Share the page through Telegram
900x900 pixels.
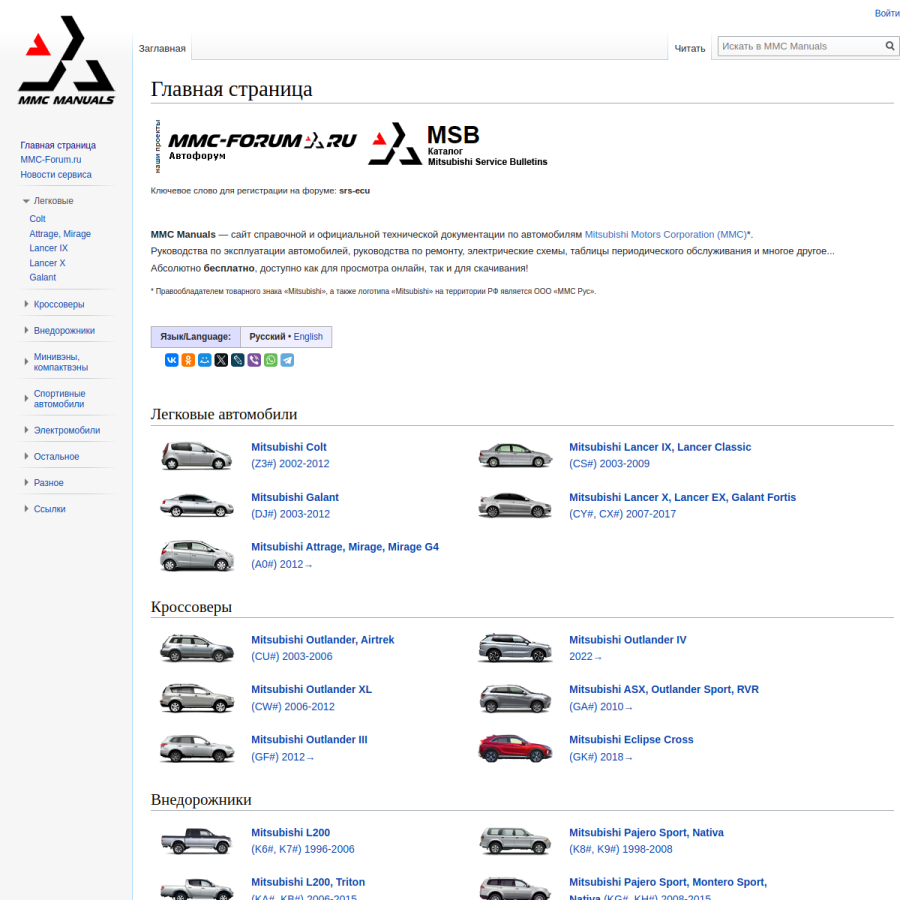tap(287, 360)
